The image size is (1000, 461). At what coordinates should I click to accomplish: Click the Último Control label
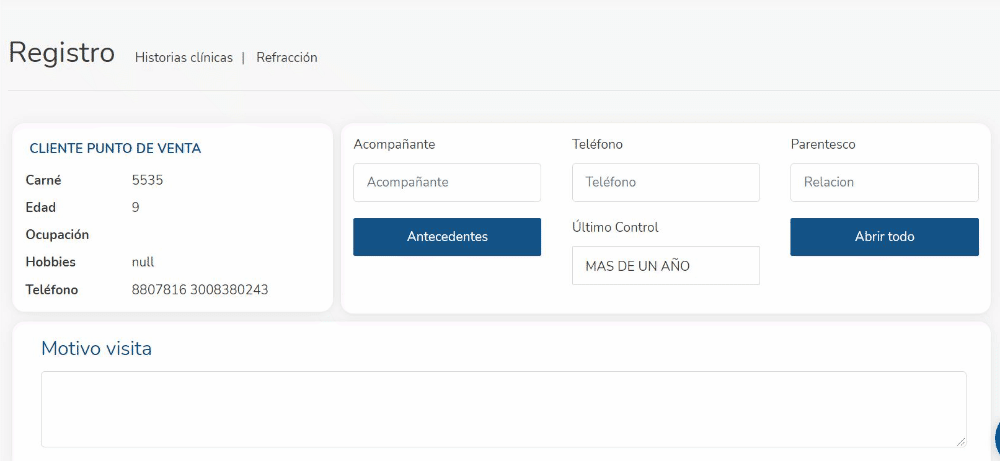615,227
